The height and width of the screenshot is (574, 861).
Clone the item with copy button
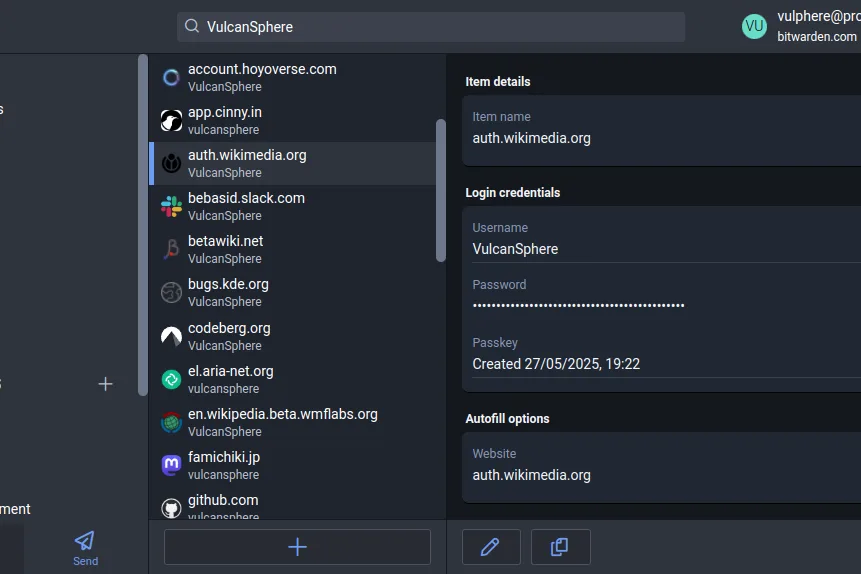[x=560, y=547]
